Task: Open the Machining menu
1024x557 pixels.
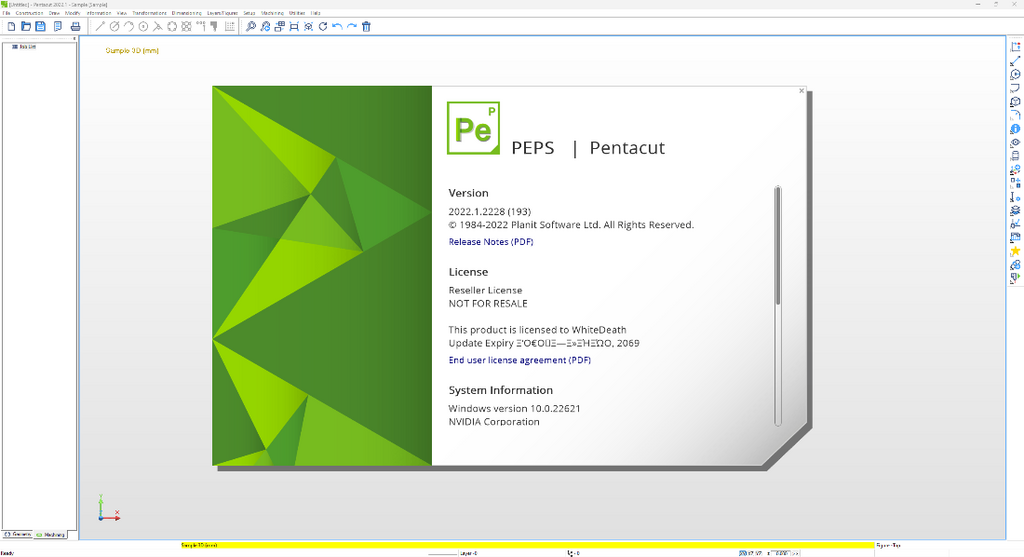Action: click(272, 13)
